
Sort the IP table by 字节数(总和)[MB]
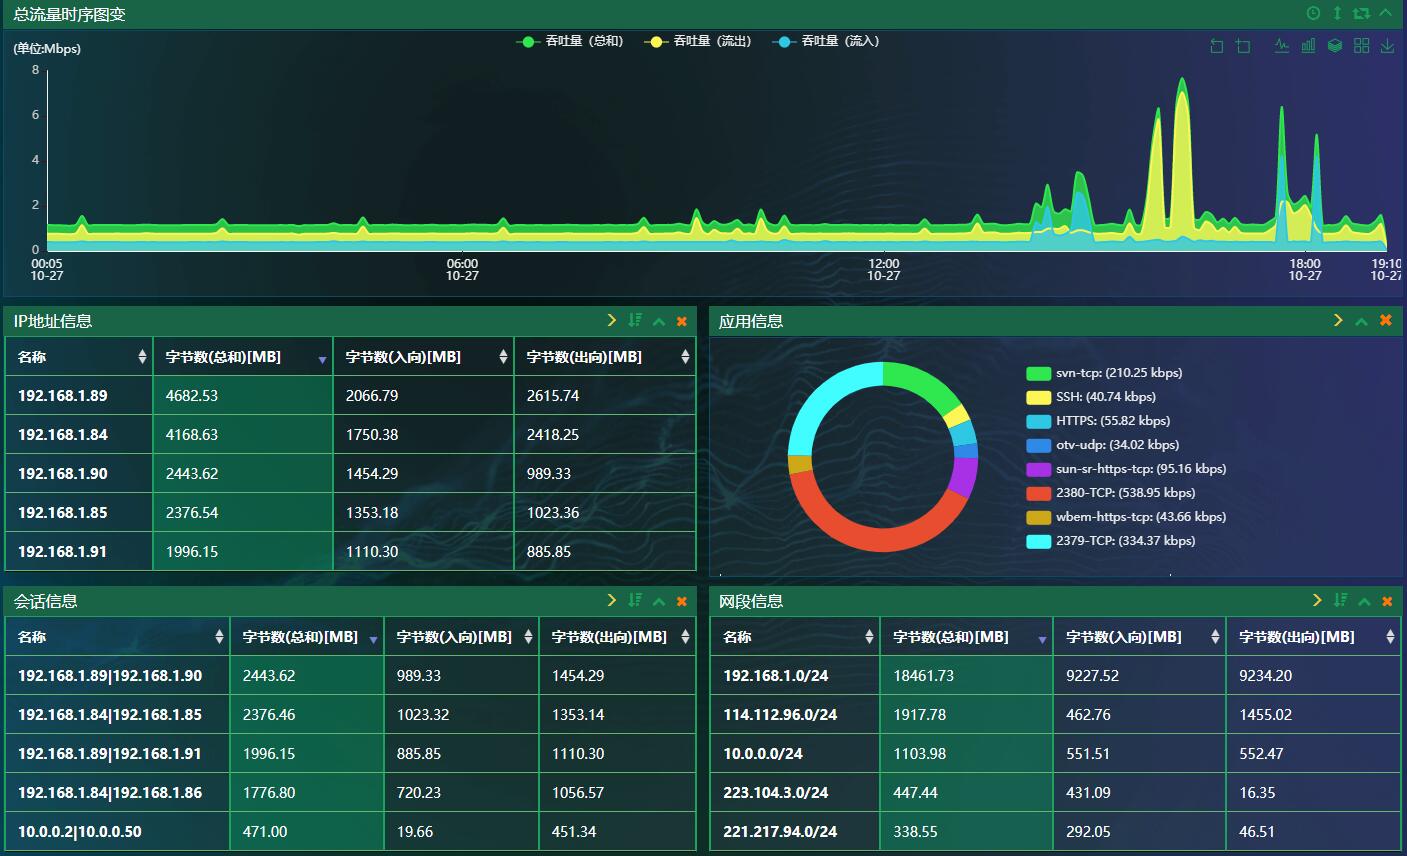[243, 357]
